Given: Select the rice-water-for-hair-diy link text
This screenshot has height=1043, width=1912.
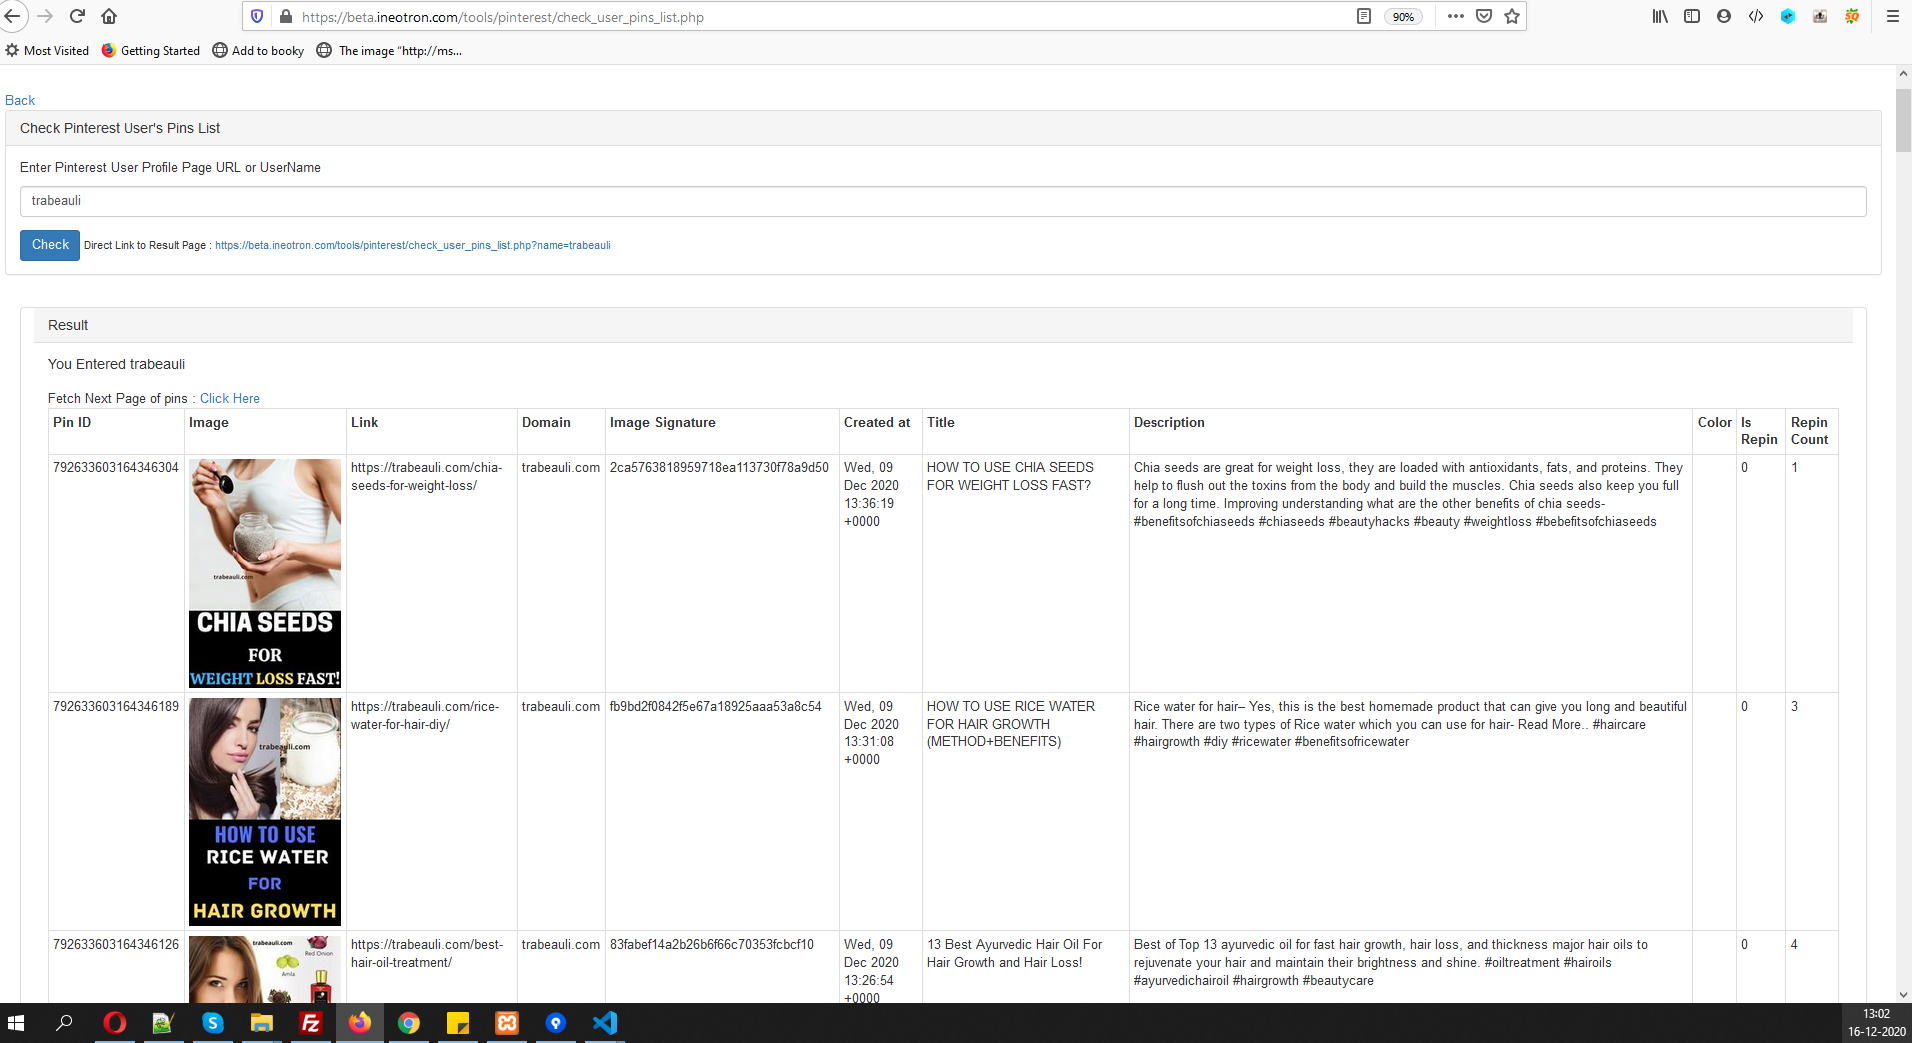Looking at the screenshot, I should [425, 715].
